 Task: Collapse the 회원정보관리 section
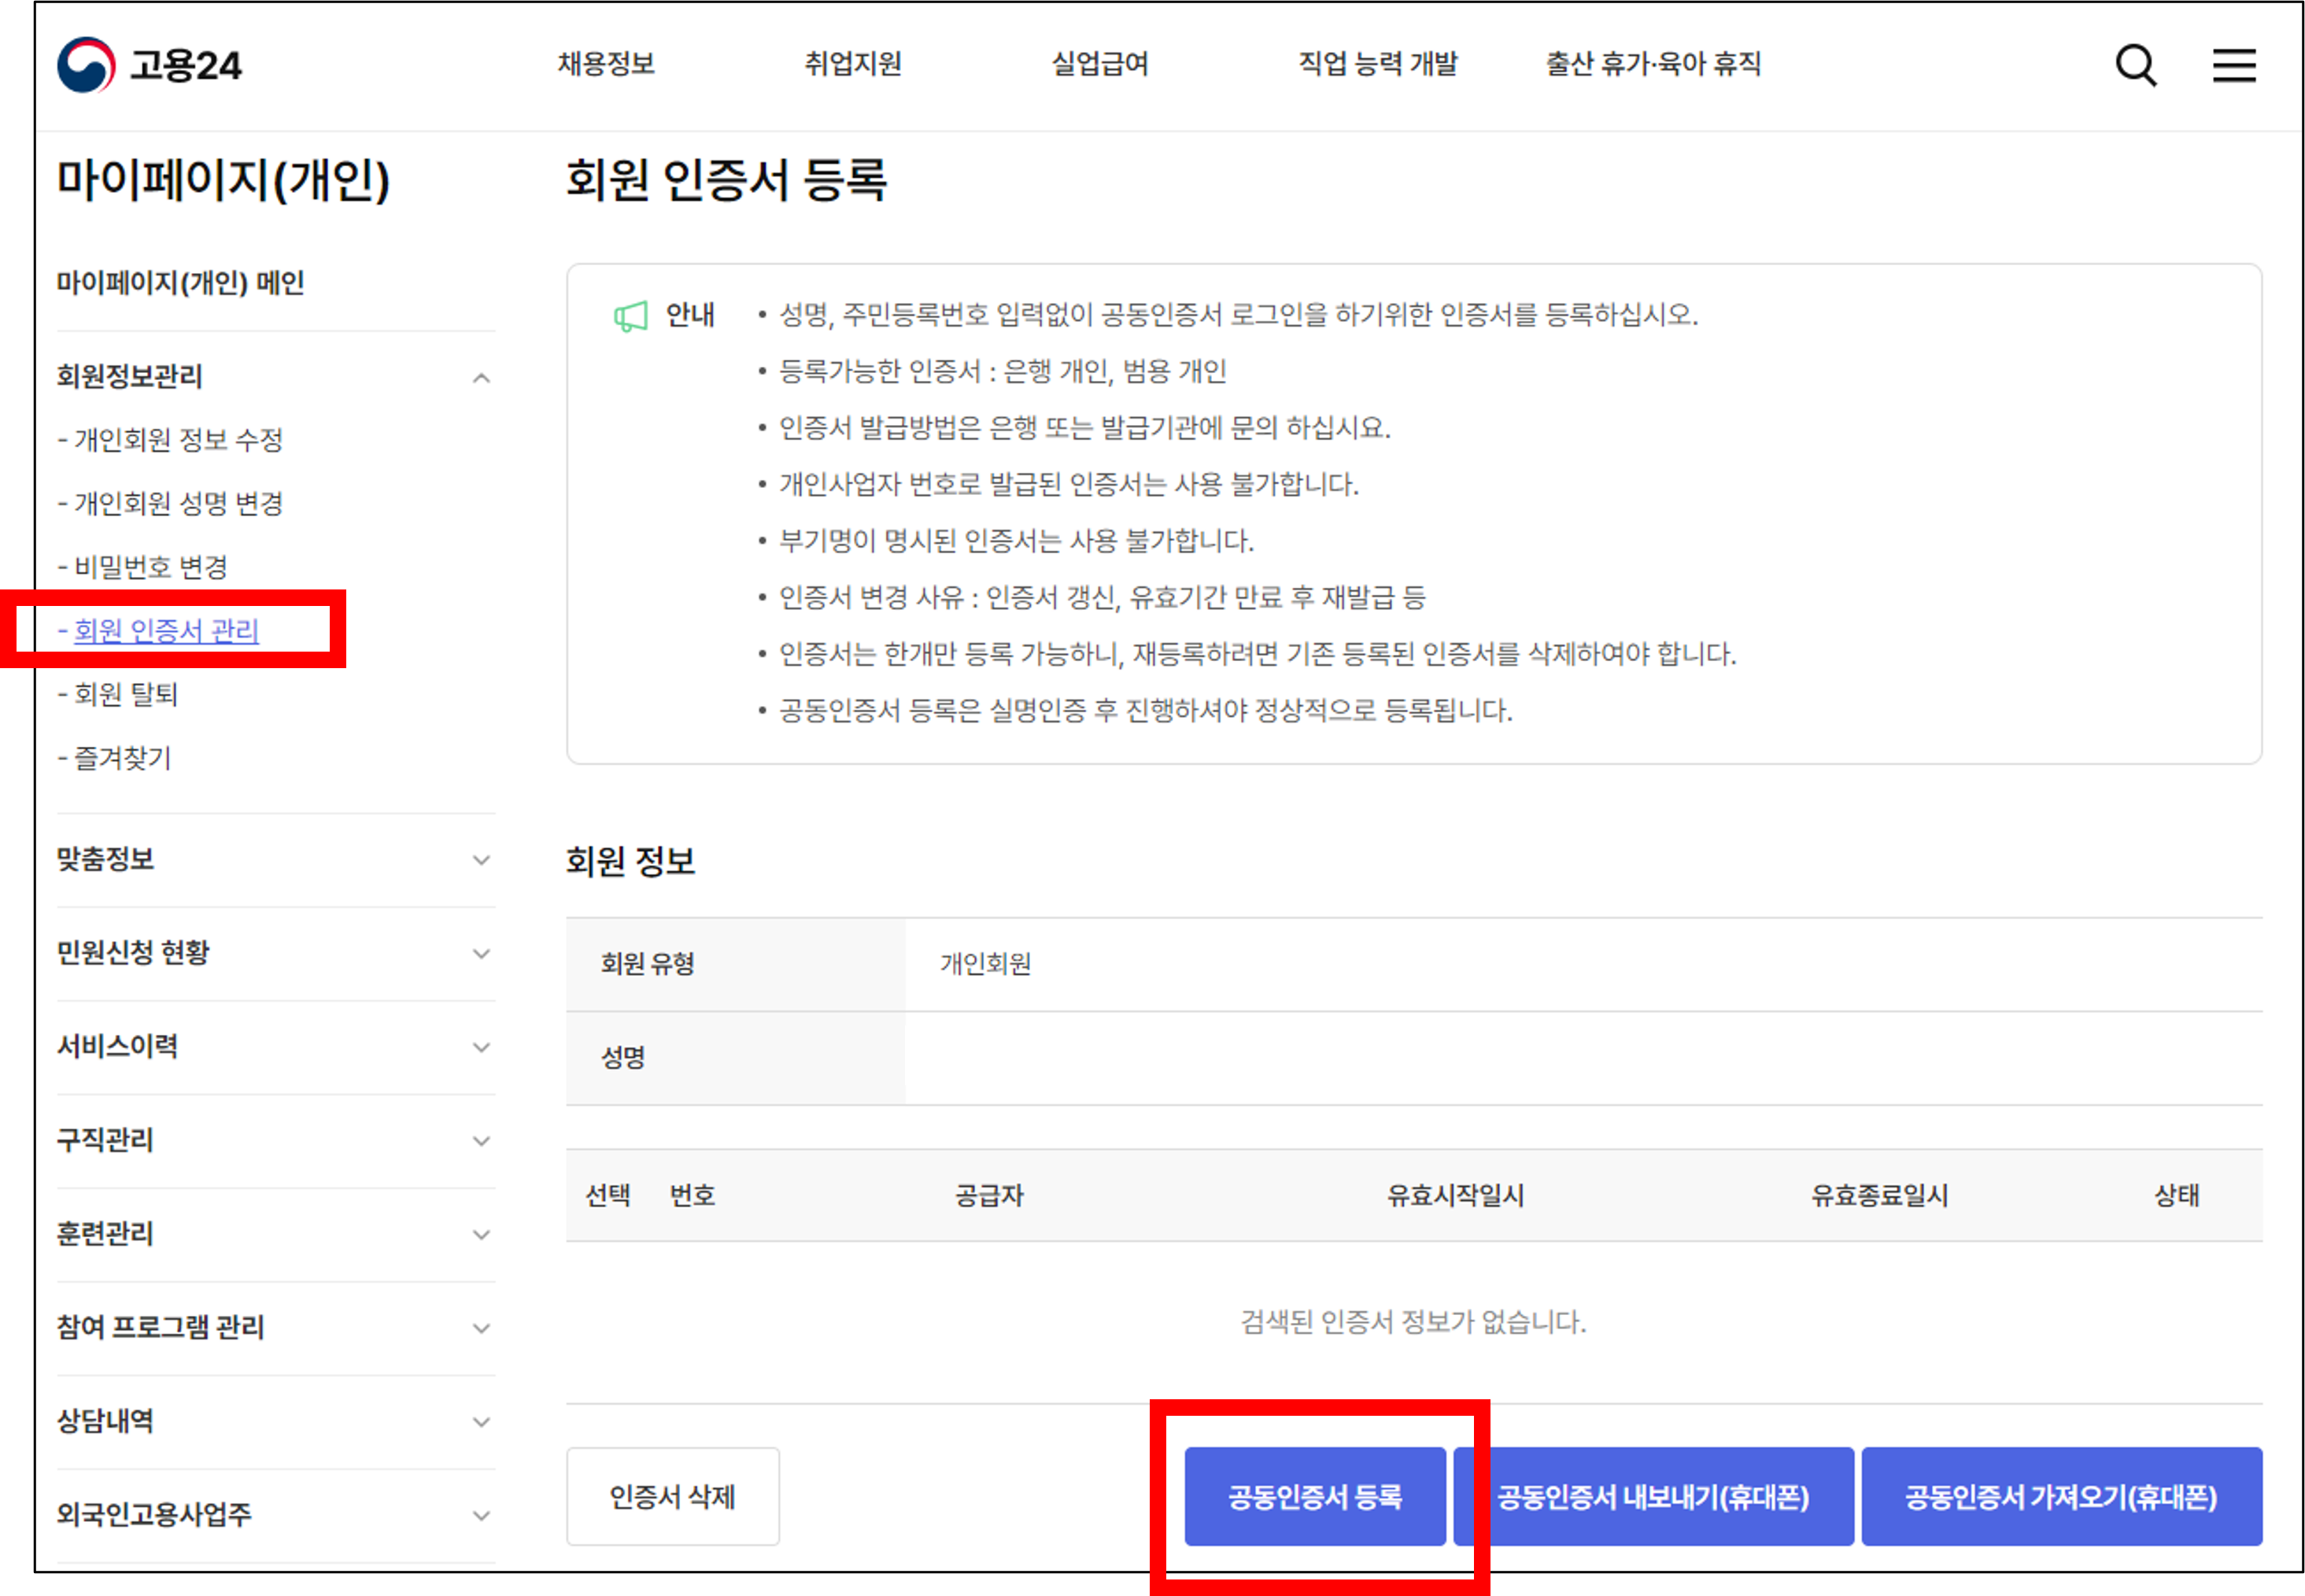point(481,377)
